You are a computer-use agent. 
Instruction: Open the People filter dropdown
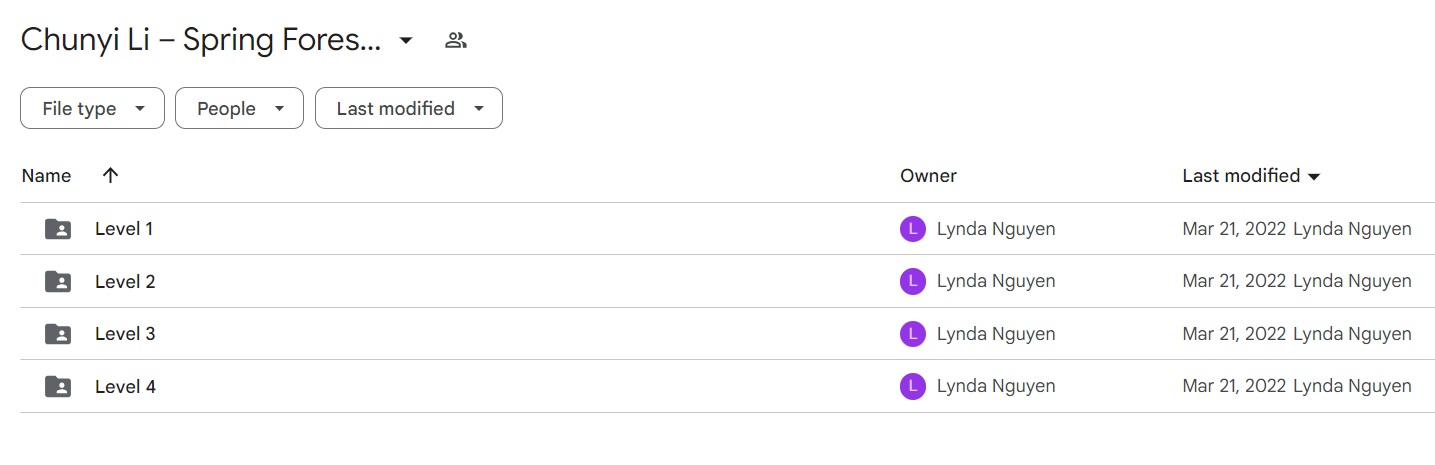click(x=239, y=108)
